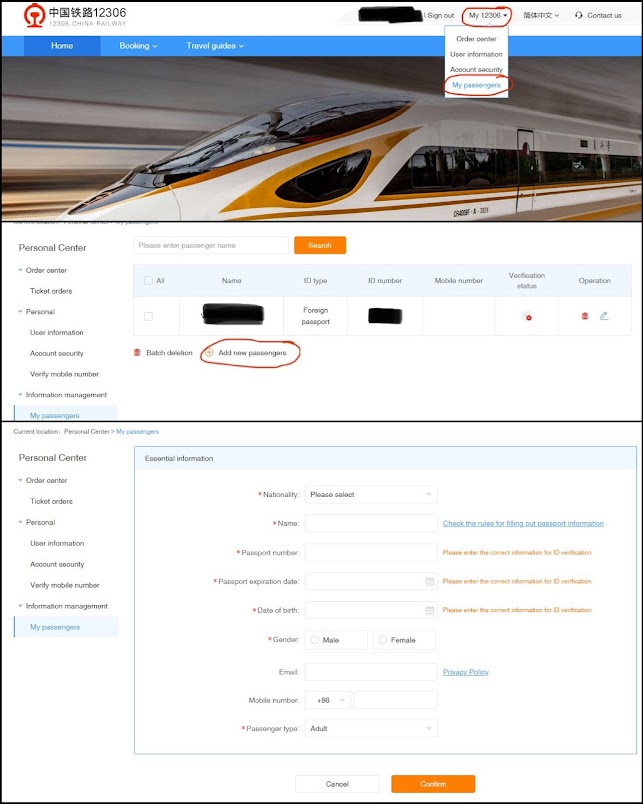This screenshot has width=643, height=804.
Task: Click the red delete passenger trash icon
Action: [585, 316]
